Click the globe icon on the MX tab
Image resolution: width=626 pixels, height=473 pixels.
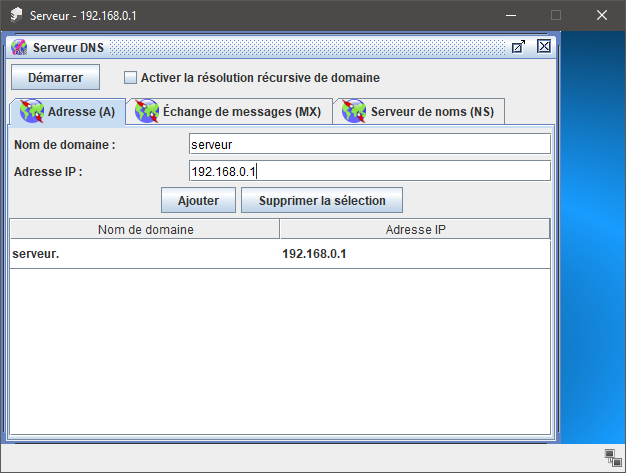pos(147,111)
